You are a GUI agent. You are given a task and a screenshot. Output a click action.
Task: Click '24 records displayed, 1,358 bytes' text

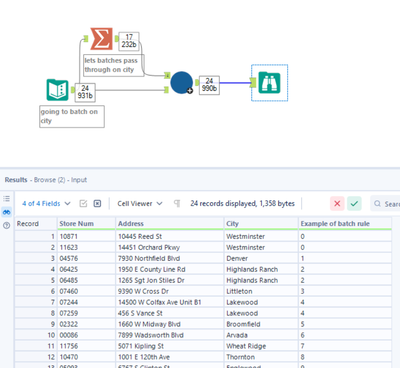(x=242, y=203)
